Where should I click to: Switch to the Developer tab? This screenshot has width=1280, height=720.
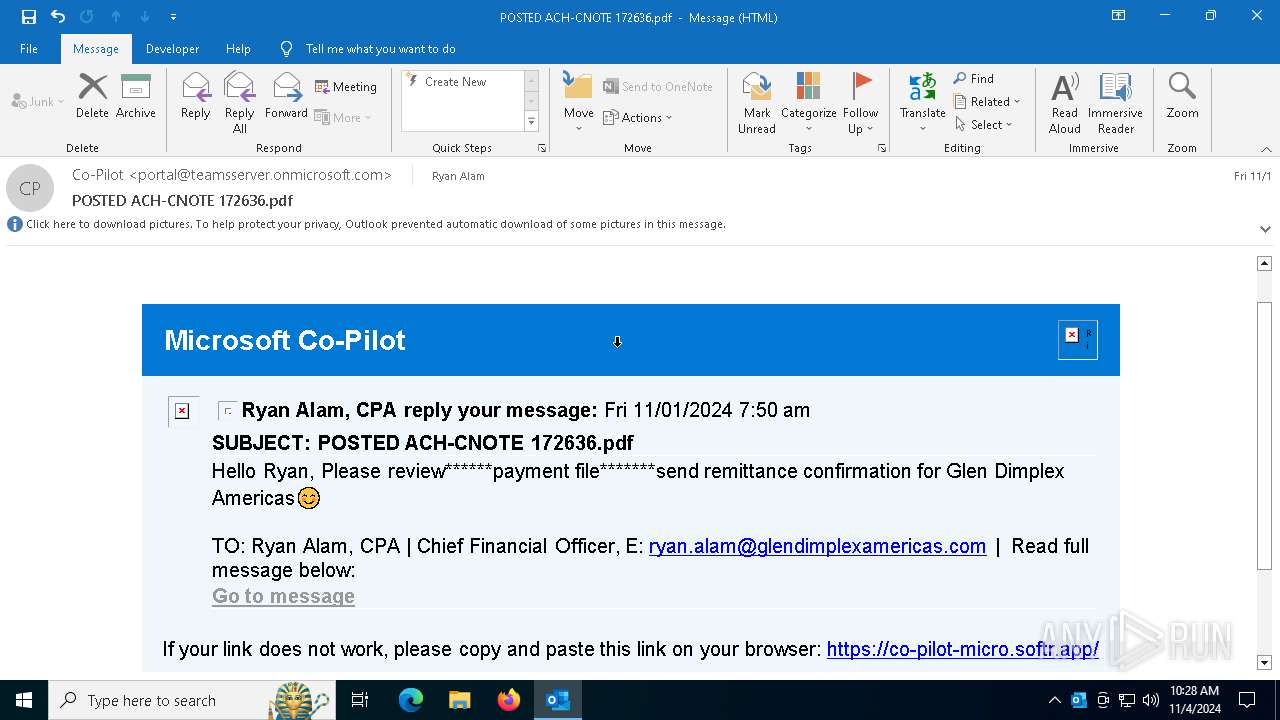tap(172, 49)
